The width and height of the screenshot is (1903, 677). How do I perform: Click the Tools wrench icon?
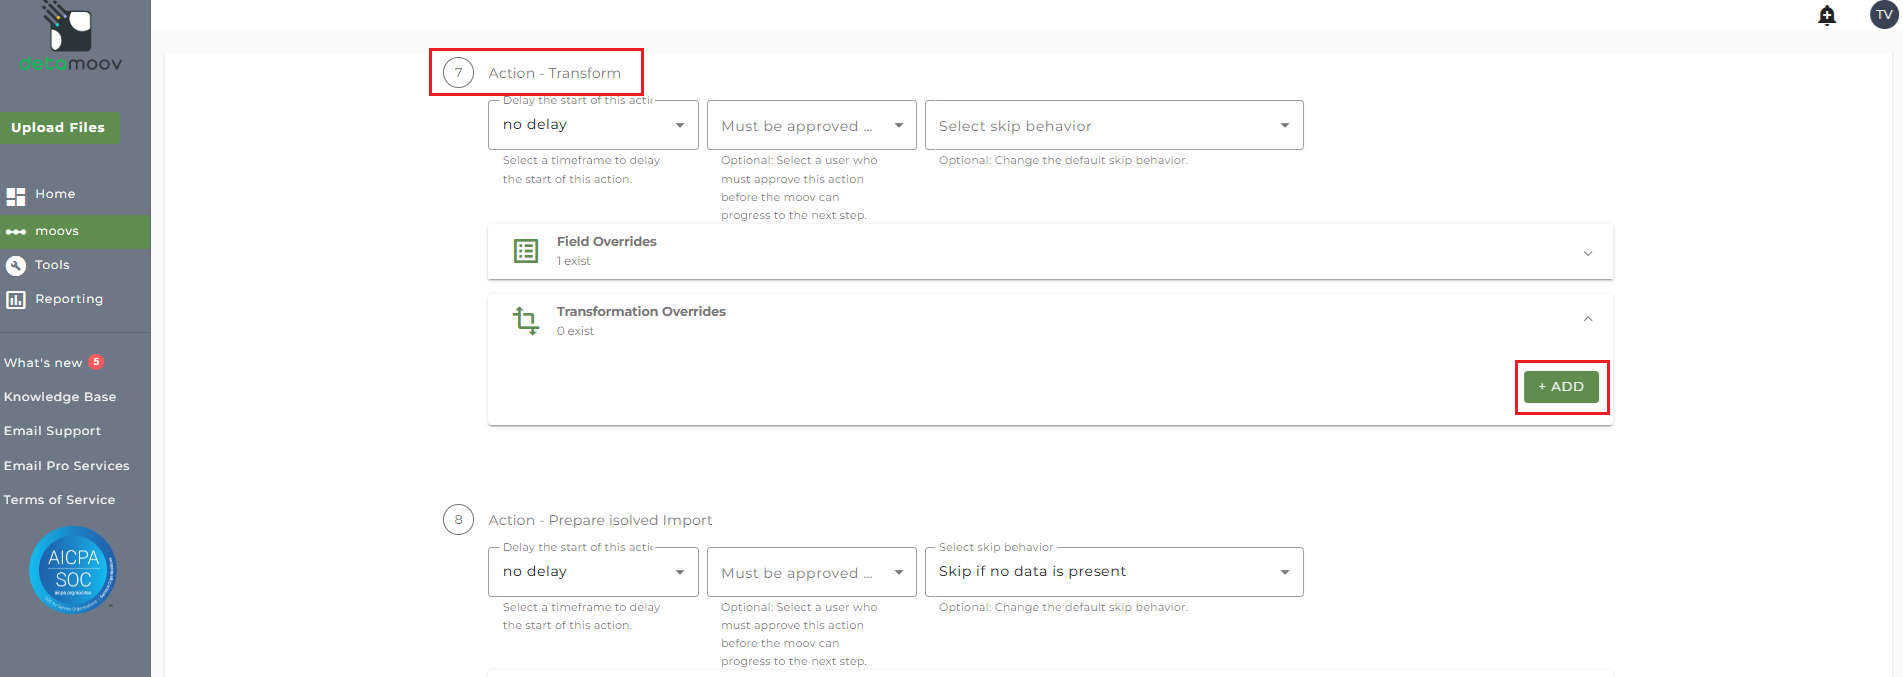click(16, 265)
